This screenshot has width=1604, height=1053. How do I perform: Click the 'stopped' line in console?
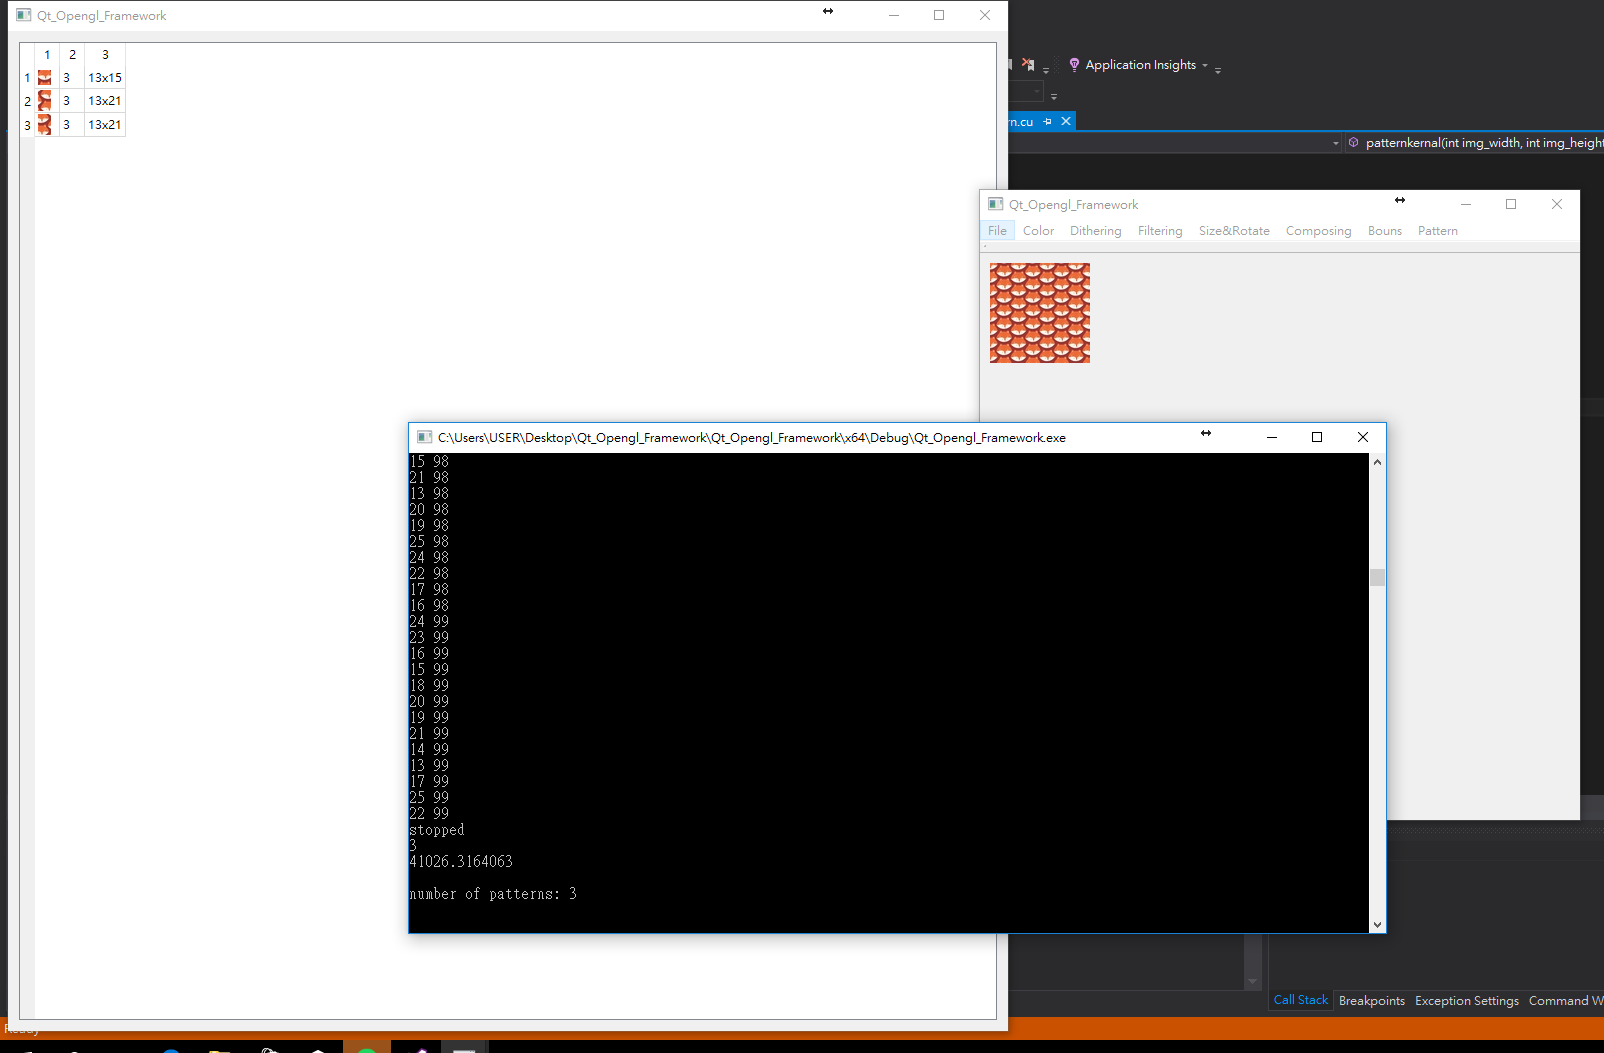point(437,830)
